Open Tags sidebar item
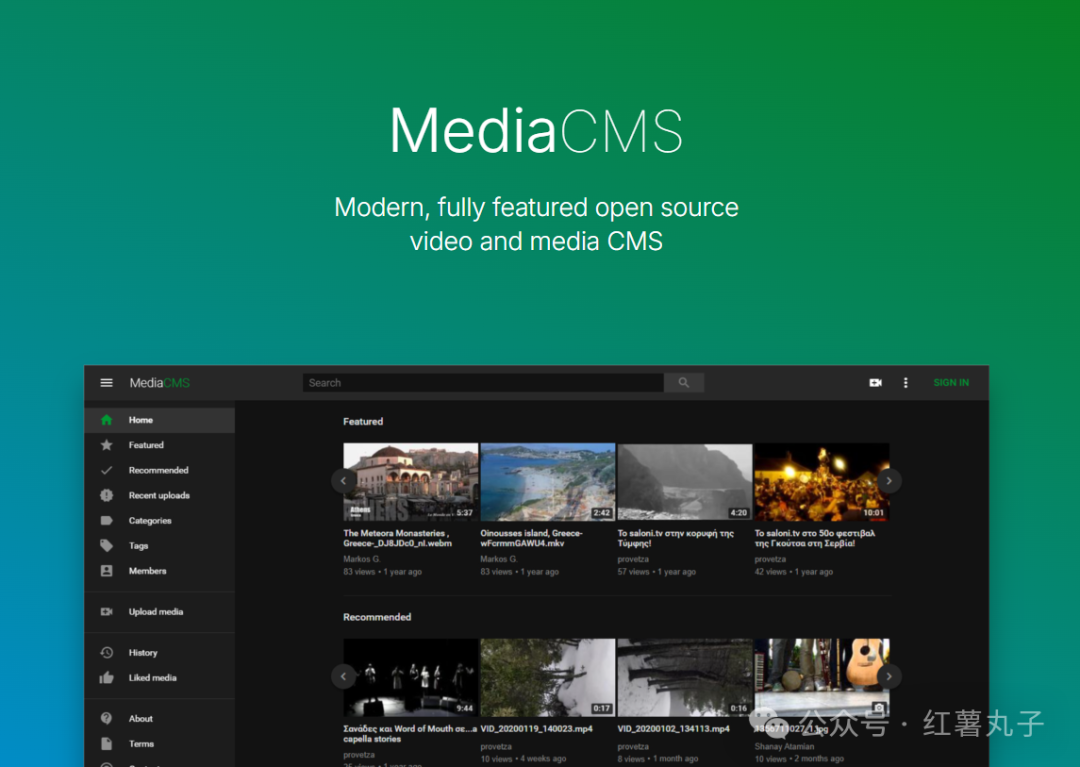1080x767 pixels. tap(160, 545)
